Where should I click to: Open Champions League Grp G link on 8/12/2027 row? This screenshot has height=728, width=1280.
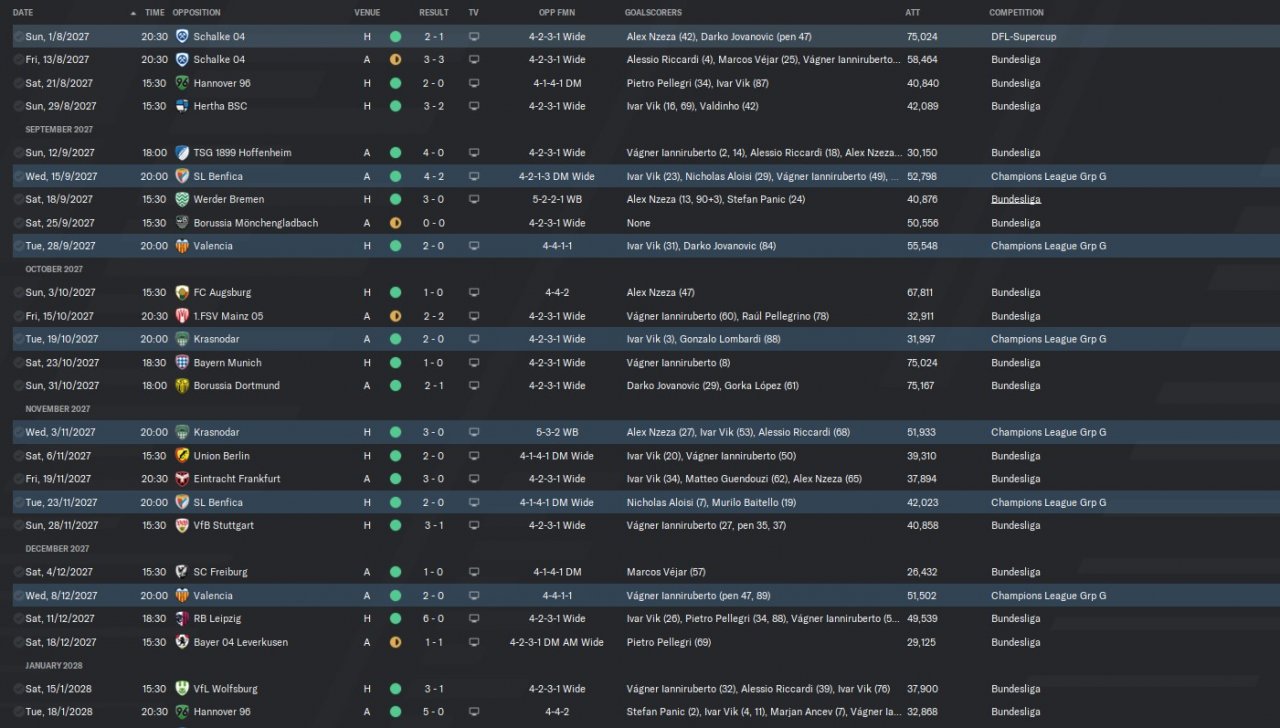click(1049, 596)
